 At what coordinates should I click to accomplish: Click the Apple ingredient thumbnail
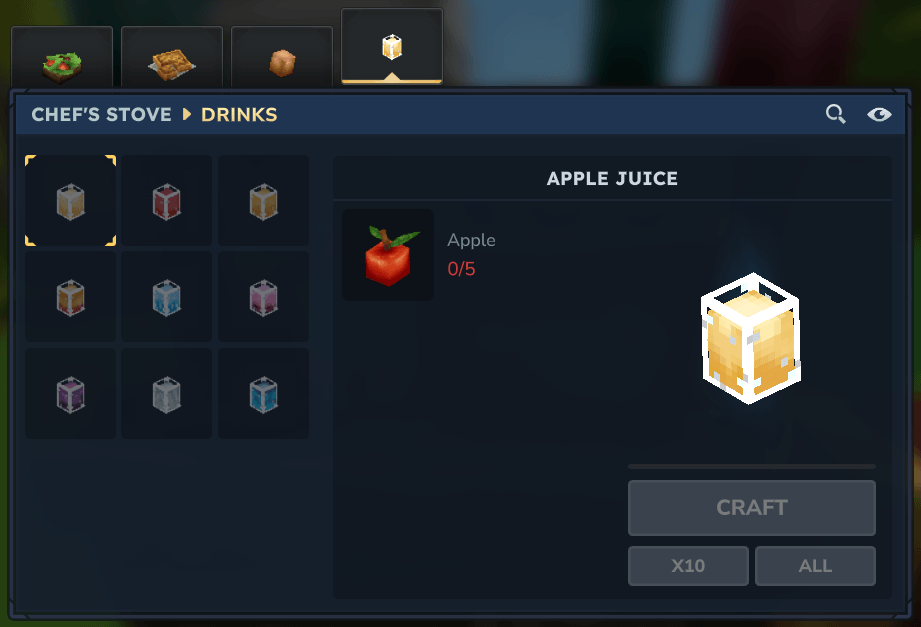tap(388, 255)
